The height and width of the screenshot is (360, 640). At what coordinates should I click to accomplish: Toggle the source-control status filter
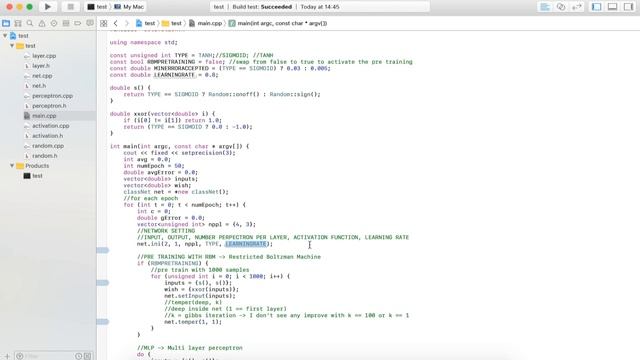click(x=87, y=356)
